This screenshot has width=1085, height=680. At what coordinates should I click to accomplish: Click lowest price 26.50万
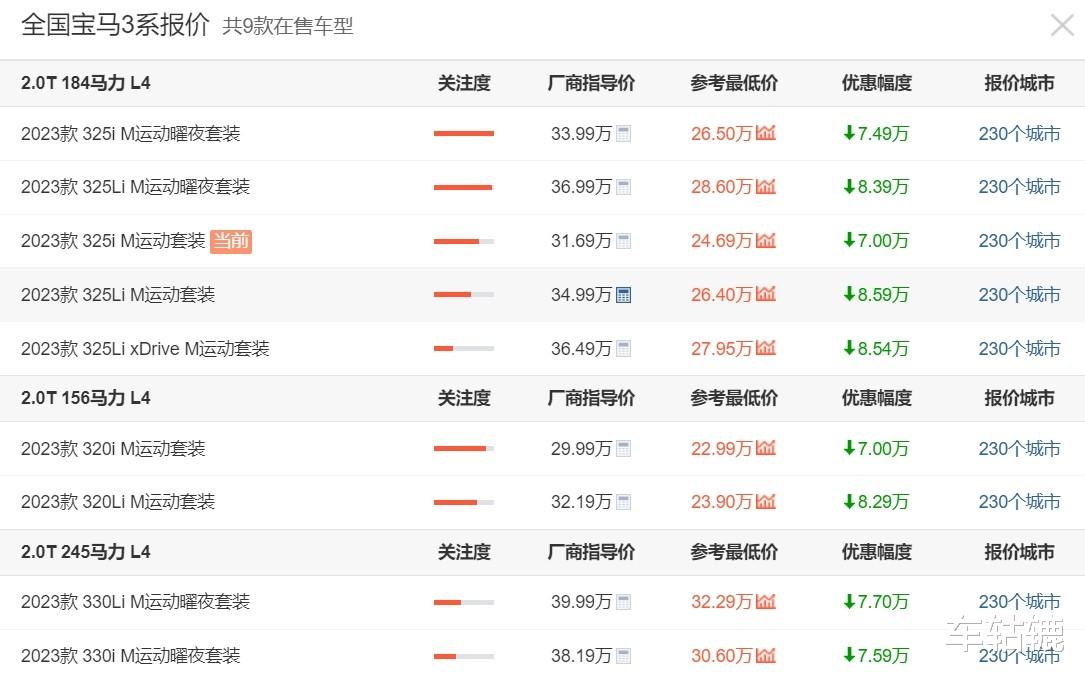pyautogui.click(x=721, y=134)
